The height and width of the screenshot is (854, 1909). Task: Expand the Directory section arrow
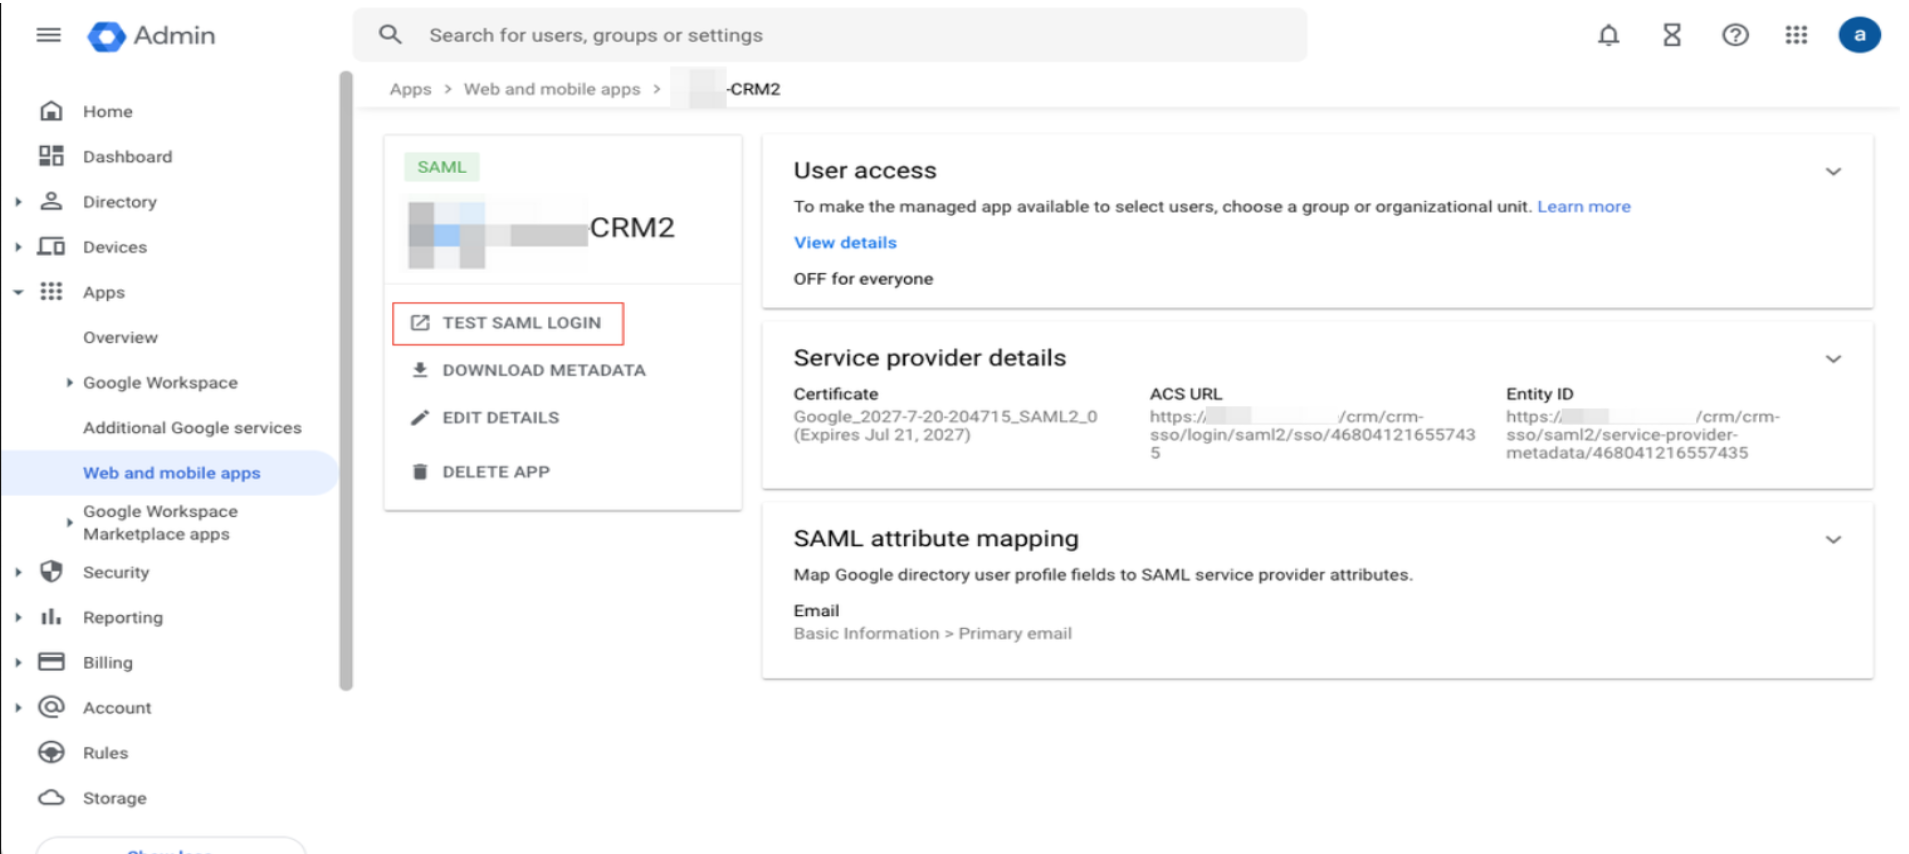18,202
